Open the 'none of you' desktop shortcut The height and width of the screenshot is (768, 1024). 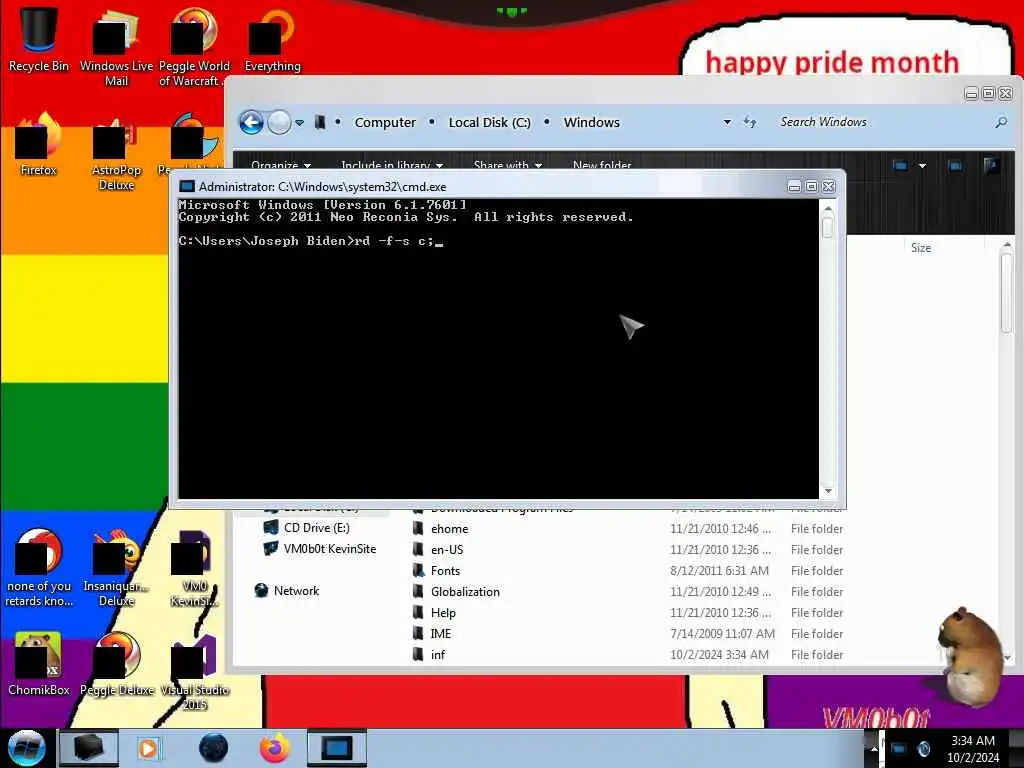click(x=39, y=568)
